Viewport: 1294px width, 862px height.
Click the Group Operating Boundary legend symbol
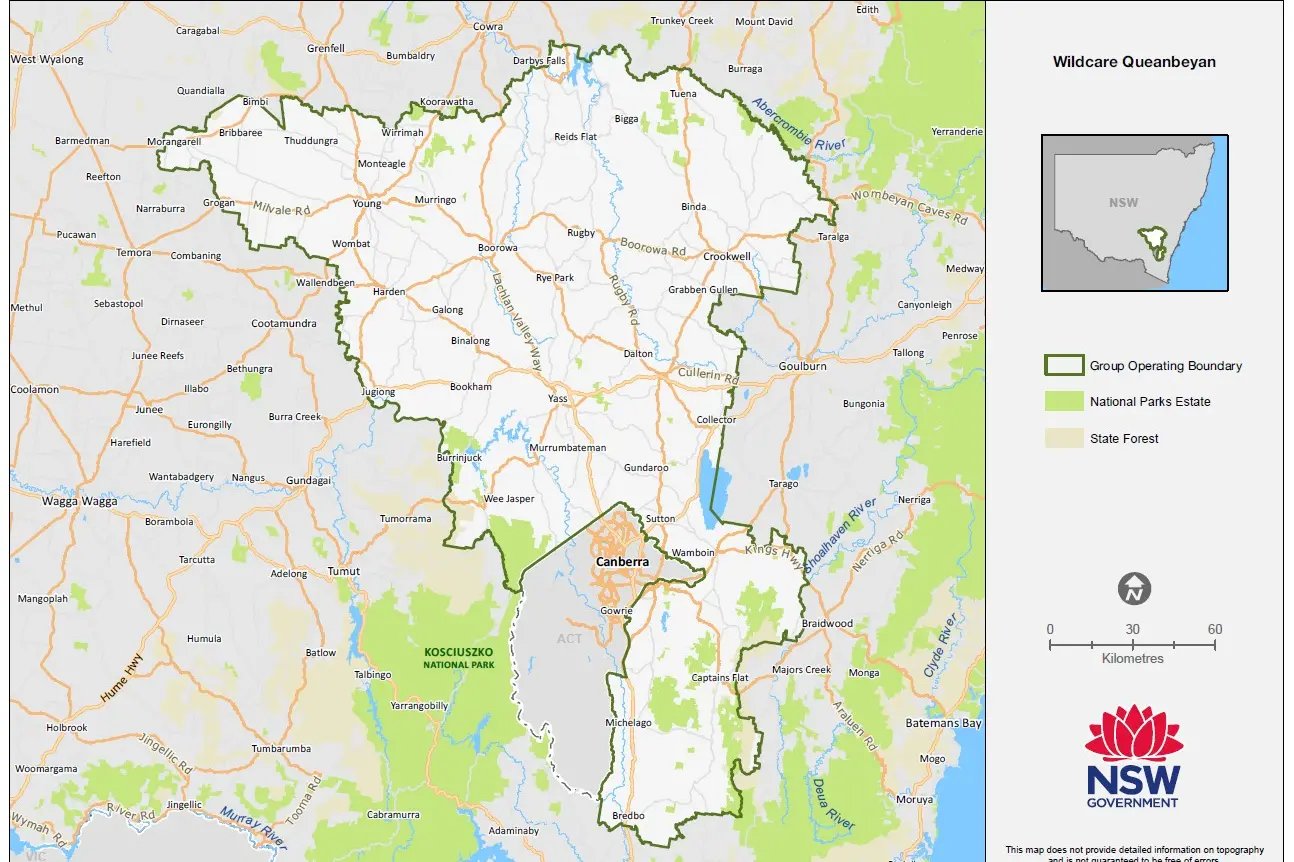(1063, 366)
